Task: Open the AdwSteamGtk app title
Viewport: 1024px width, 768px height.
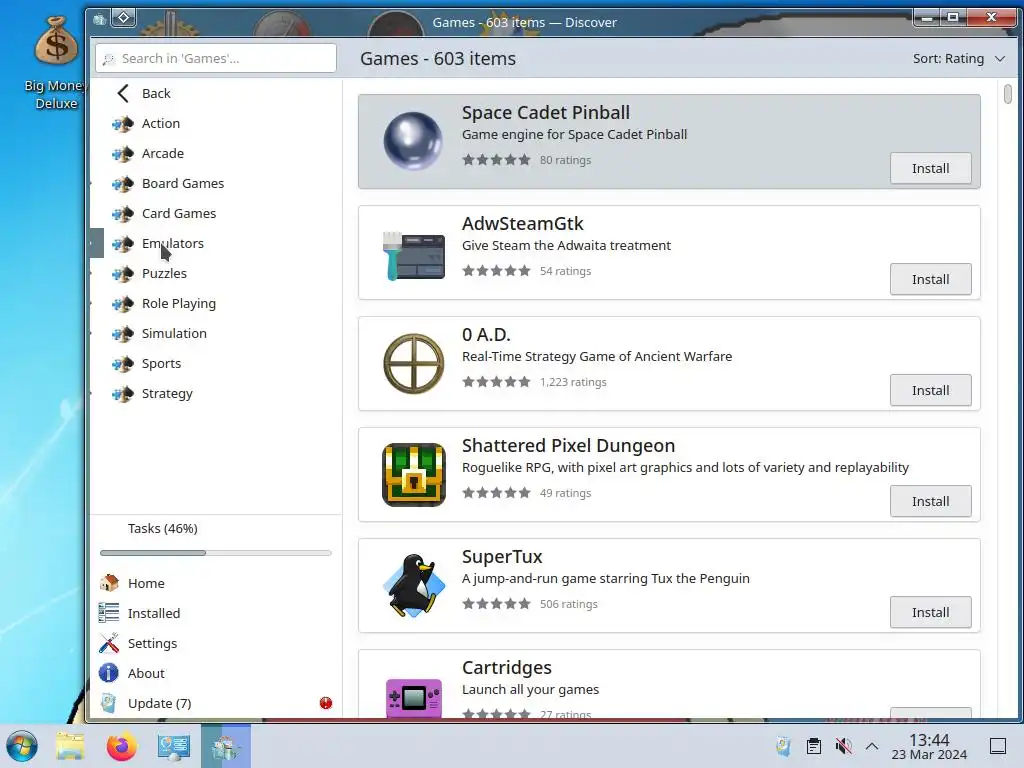Action: 522,223
